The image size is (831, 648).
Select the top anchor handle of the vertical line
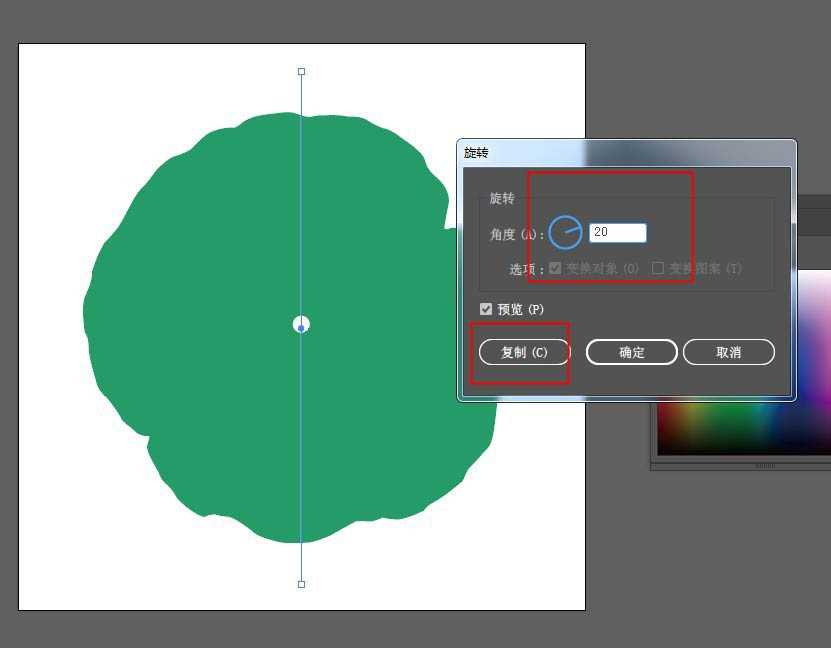click(x=301, y=72)
